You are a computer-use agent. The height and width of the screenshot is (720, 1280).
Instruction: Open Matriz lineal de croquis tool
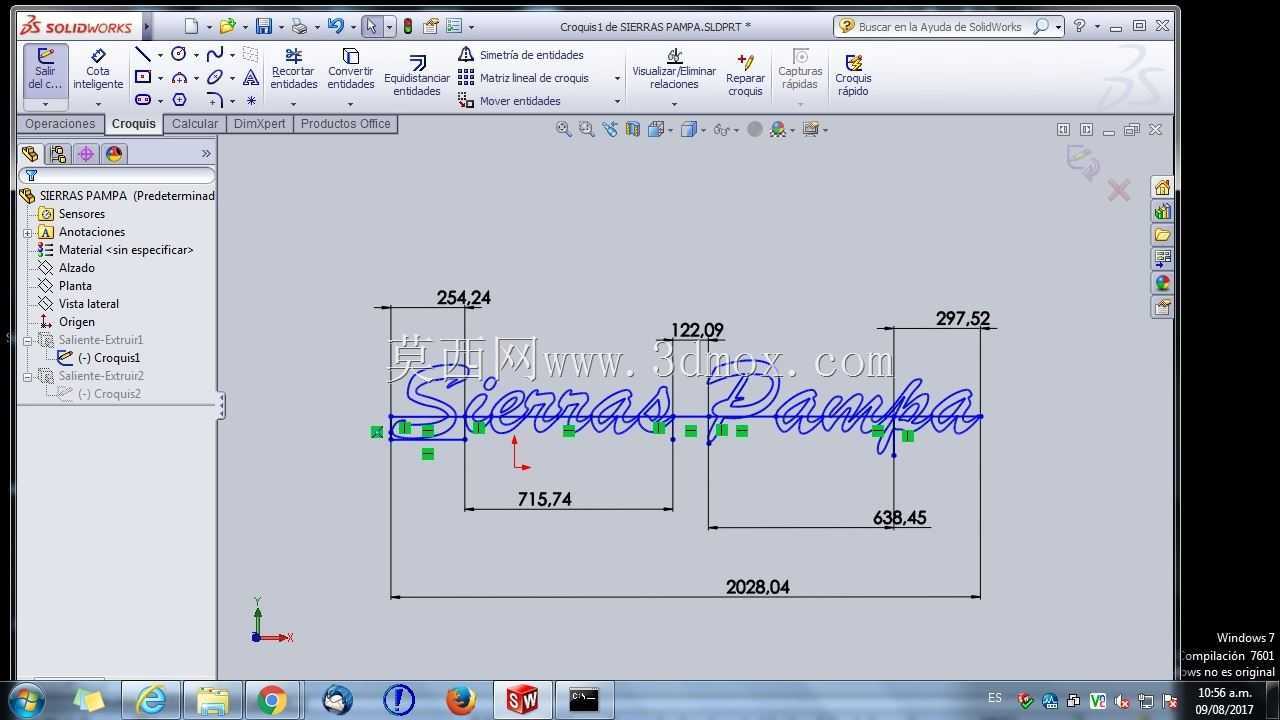(x=524, y=78)
